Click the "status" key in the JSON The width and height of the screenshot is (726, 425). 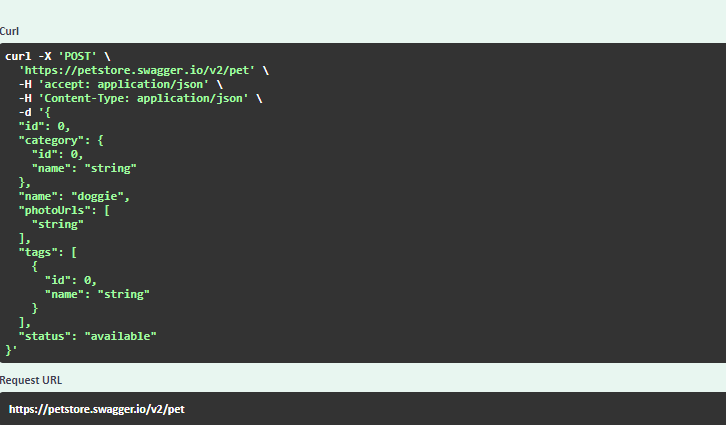(x=44, y=336)
